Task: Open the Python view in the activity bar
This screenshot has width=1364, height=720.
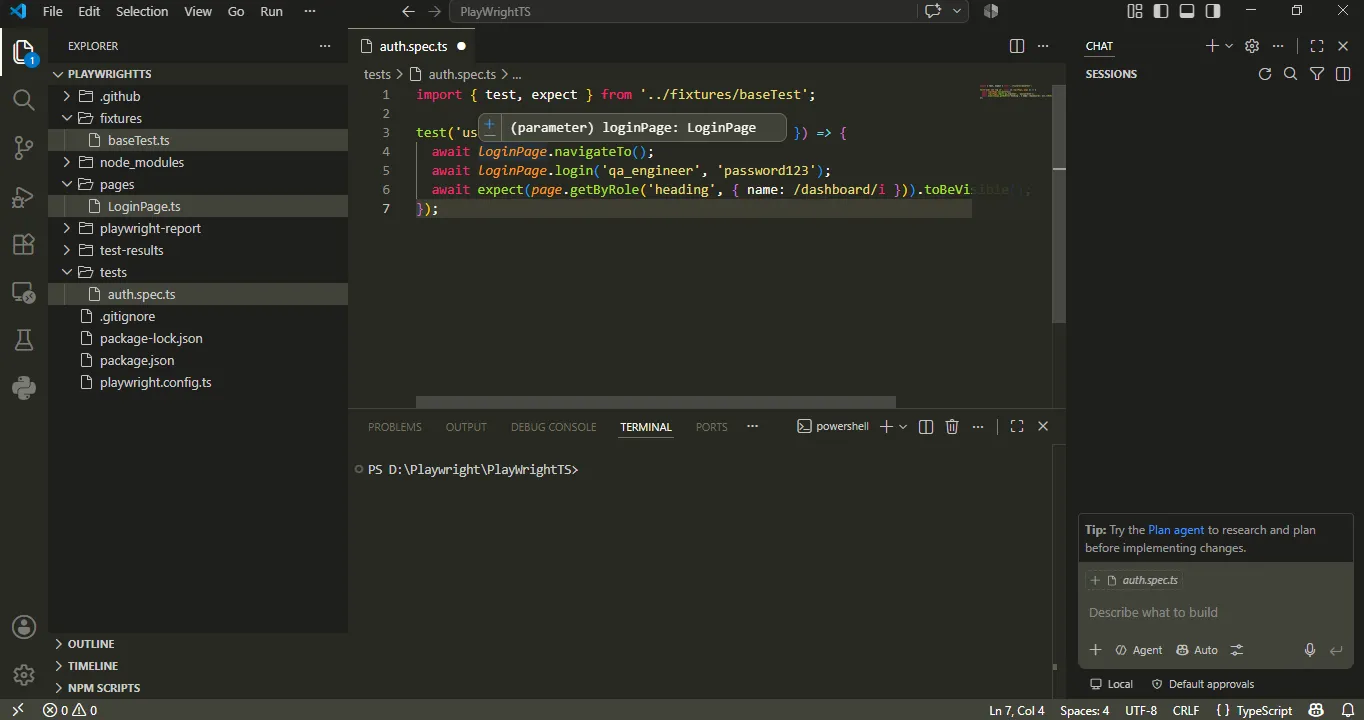Action: click(x=24, y=388)
